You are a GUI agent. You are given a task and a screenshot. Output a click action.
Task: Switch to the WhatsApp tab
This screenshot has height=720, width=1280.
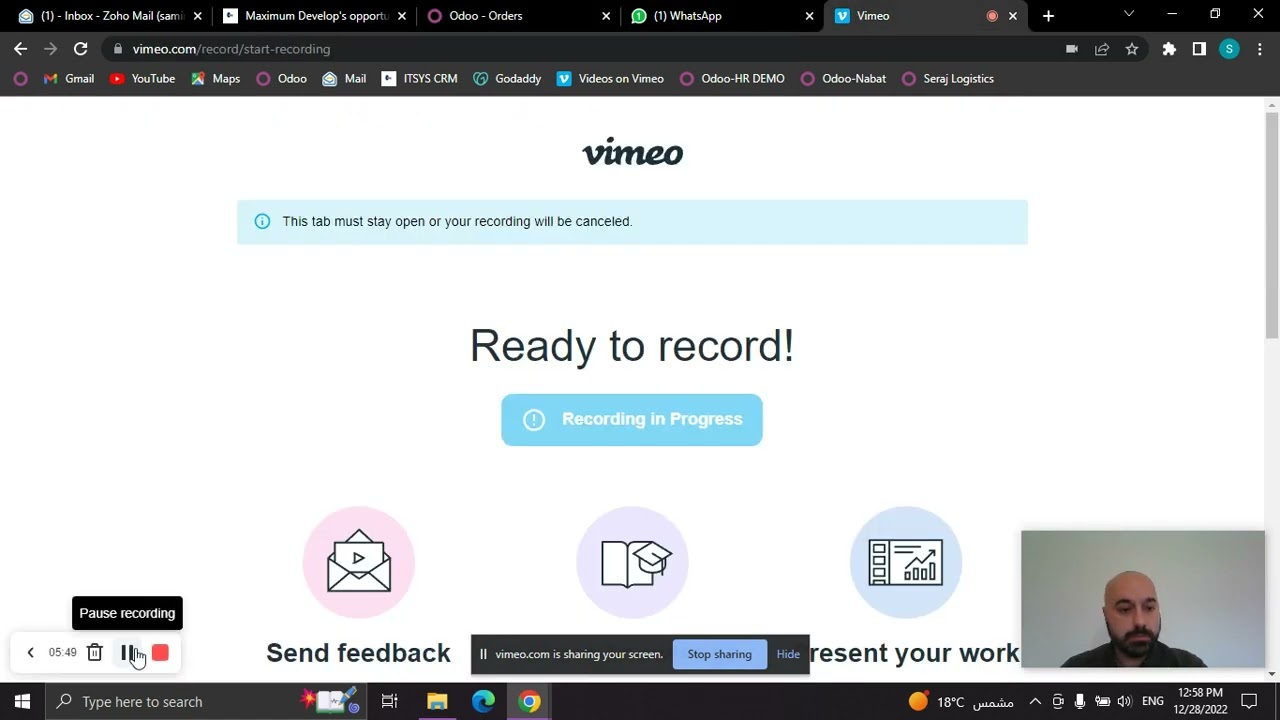pyautogui.click(x=718, y=16)
